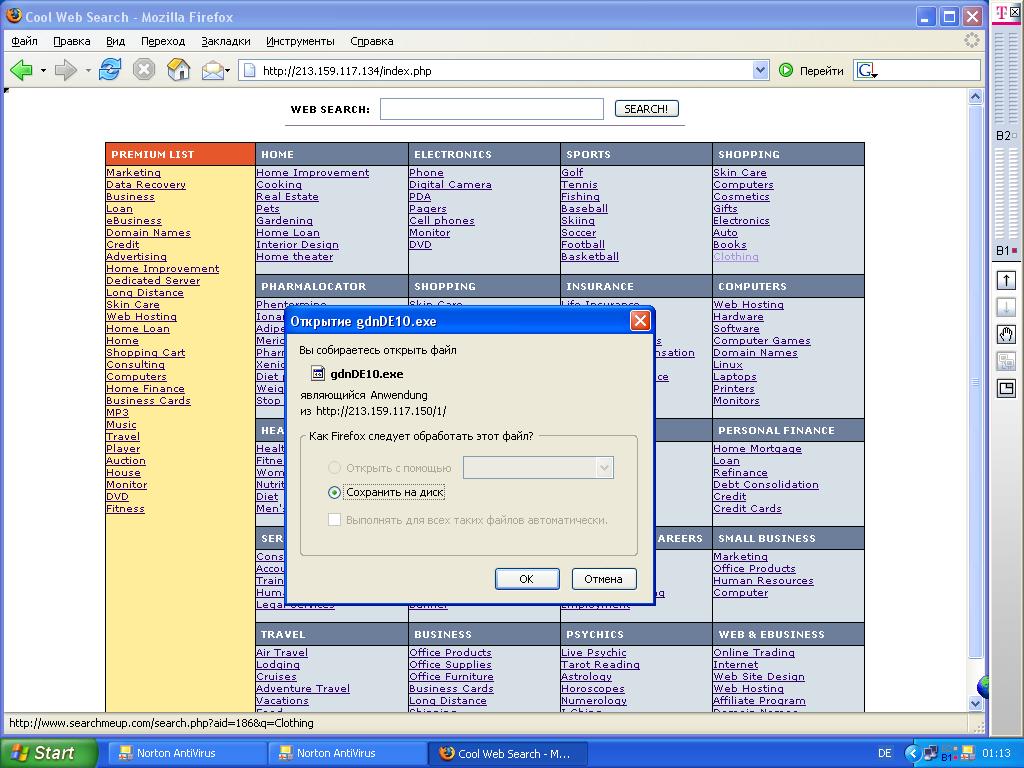Open the Dedicated Server premium link
The image size is (1024, 768).
153,281
